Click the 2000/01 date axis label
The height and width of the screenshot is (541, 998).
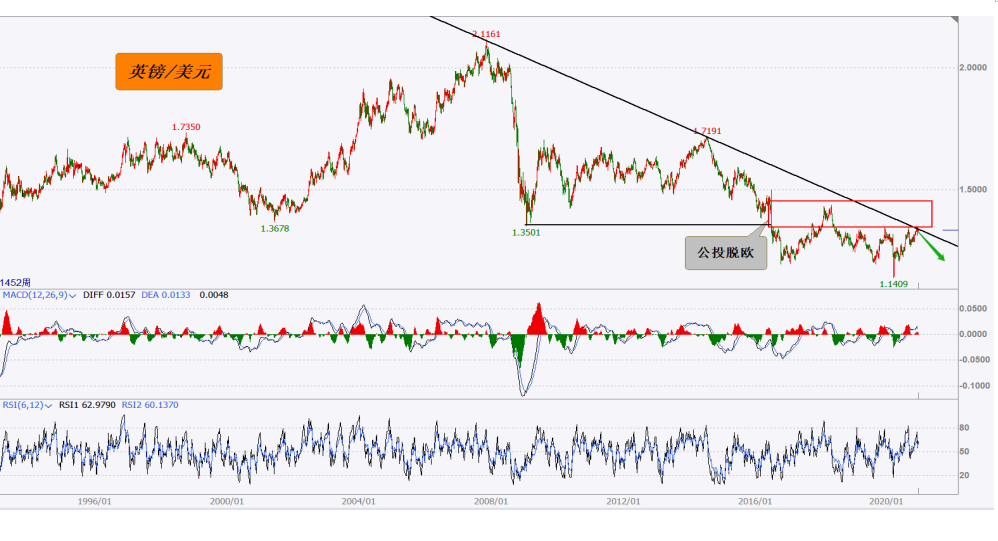pyautogui.click(x=227, y=502)
